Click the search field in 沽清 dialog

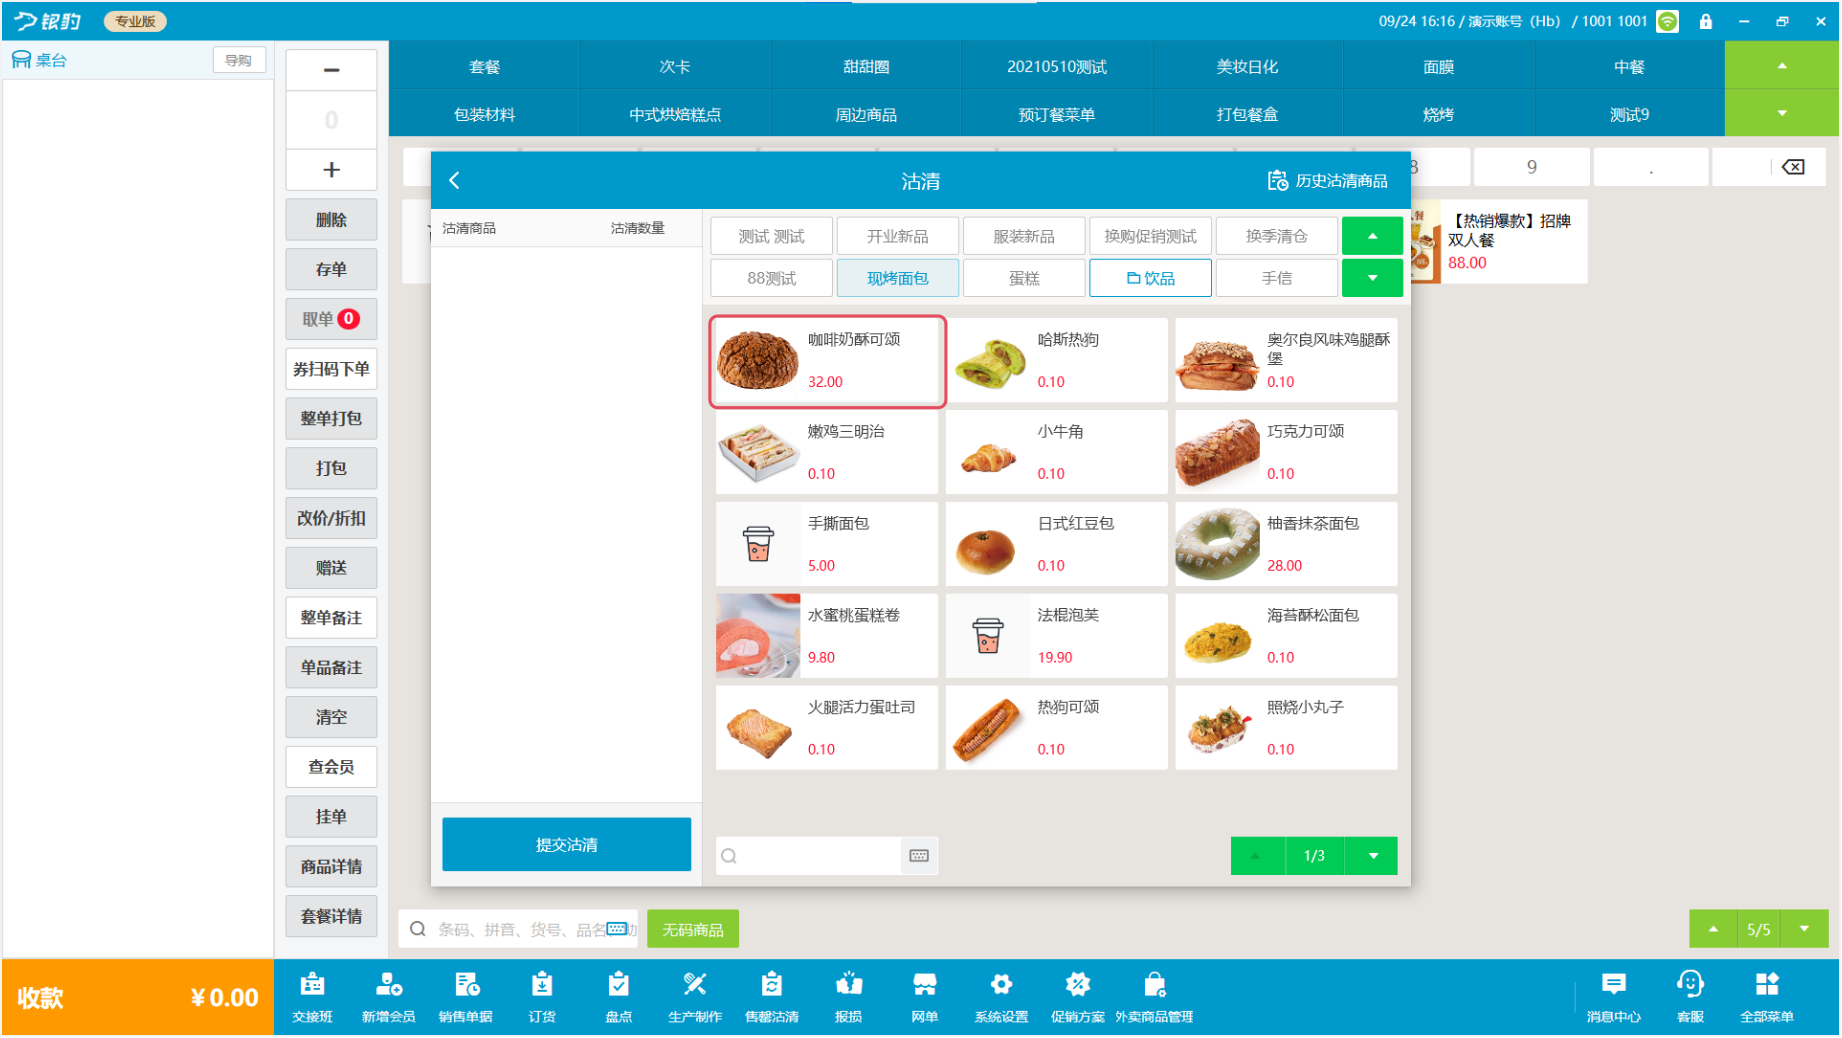pos(810,856)
